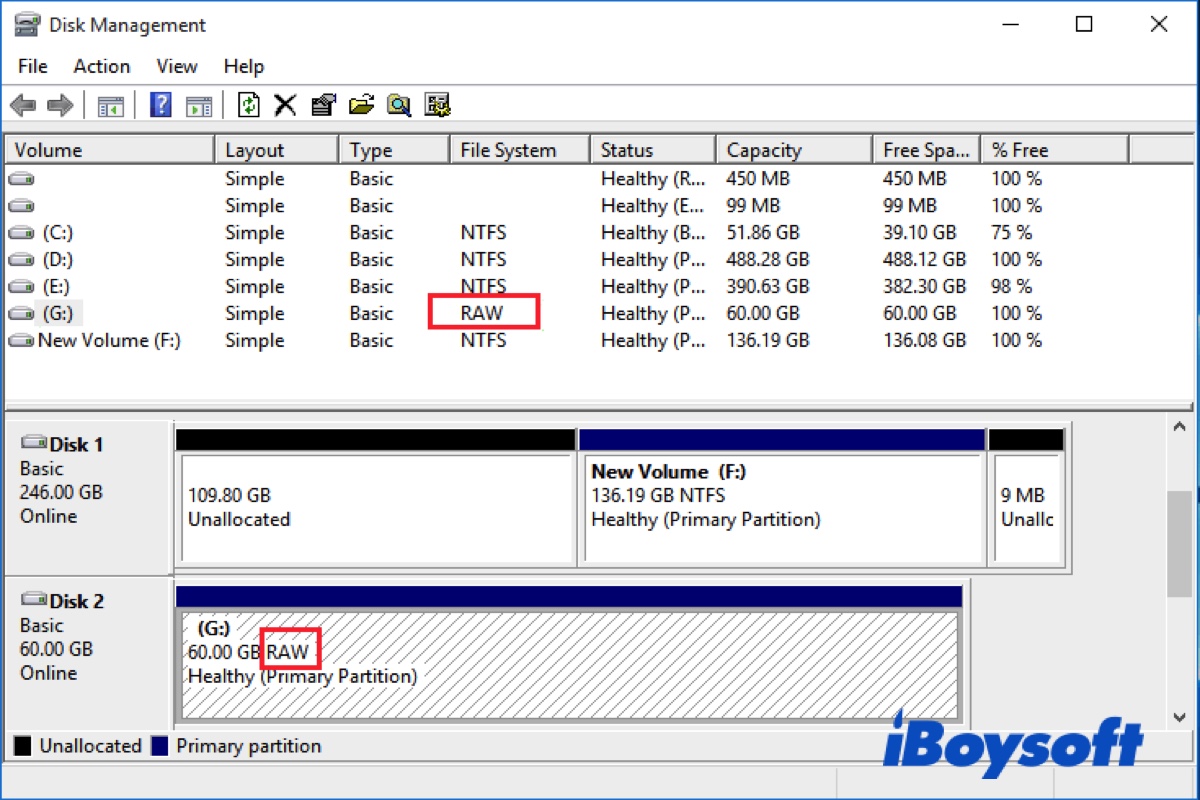Click the open folder toolbar icon
Image resolution: width=1200 pixels, height=800 pixels.
[x=361, y=105]
